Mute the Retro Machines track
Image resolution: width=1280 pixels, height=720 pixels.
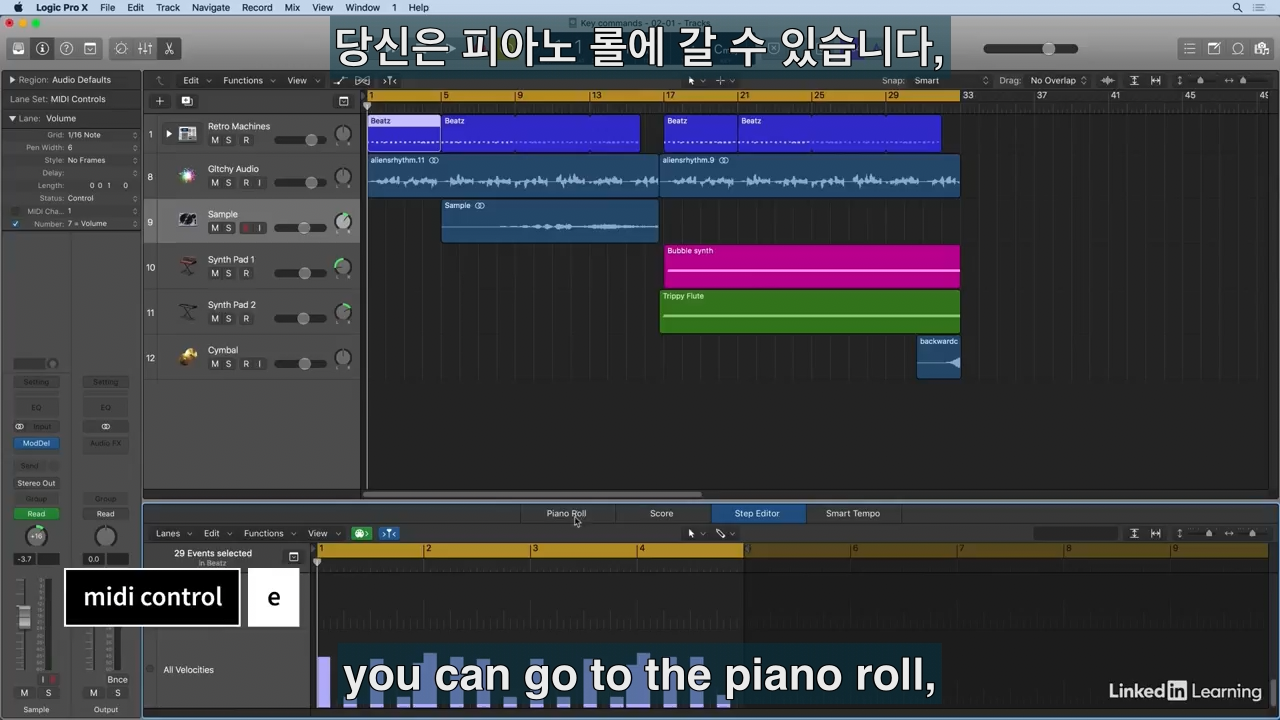coord(214,140)
